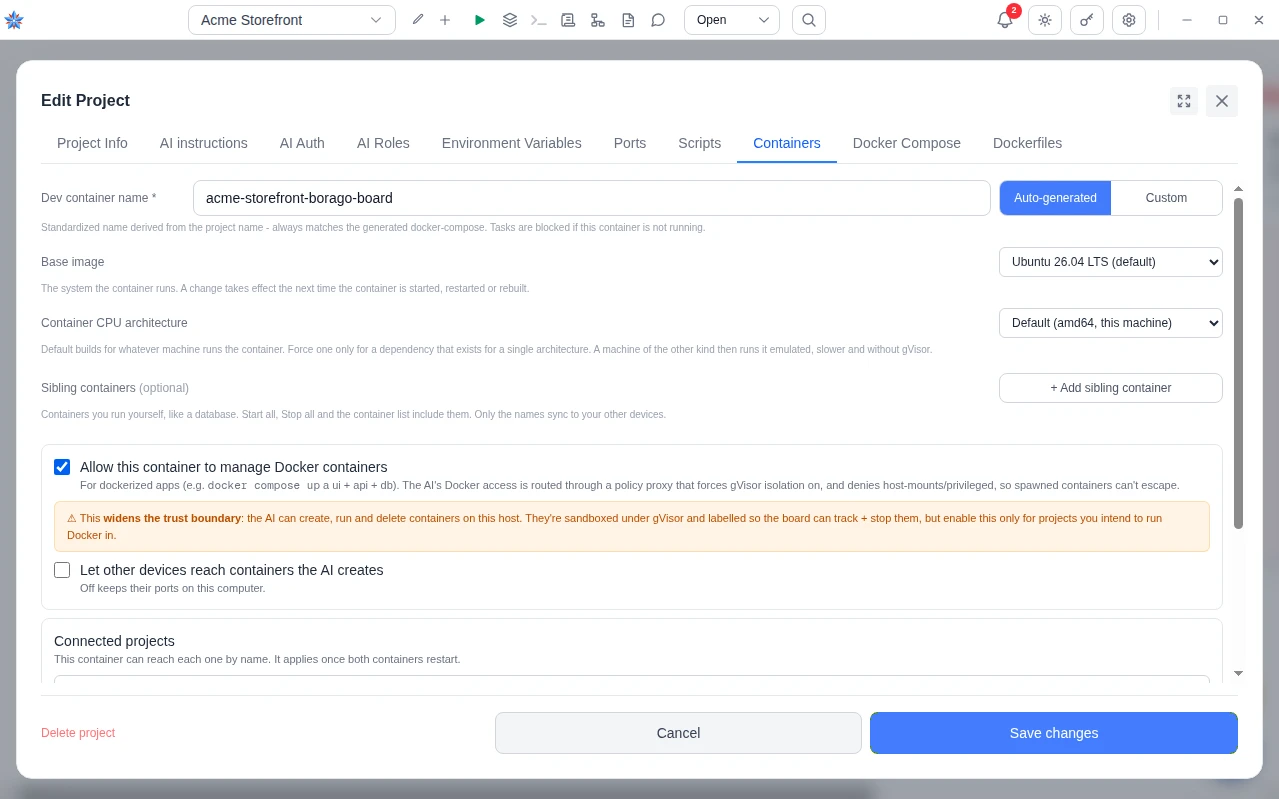Switch to the AI Auth tab
The image size is (1279, 799).
(302, 143)
